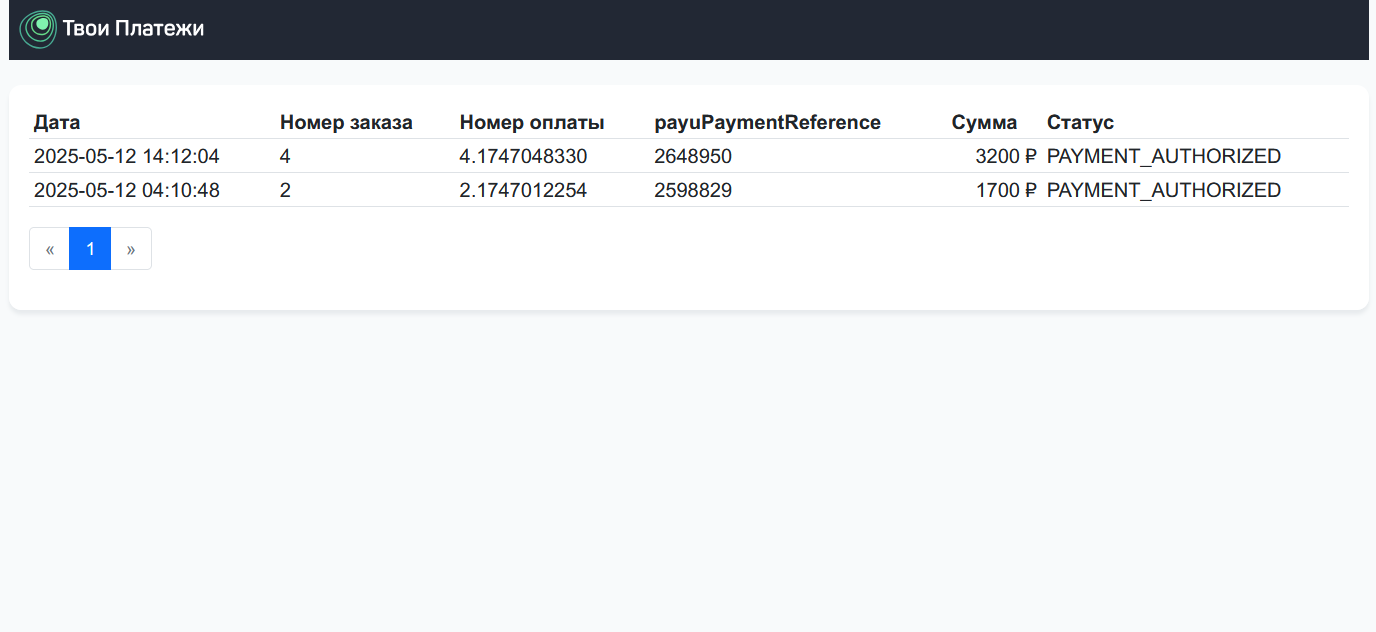1376x632 pixels.
Task: Click the 1700 ₽ amount cell
Action: point(1005,190)
